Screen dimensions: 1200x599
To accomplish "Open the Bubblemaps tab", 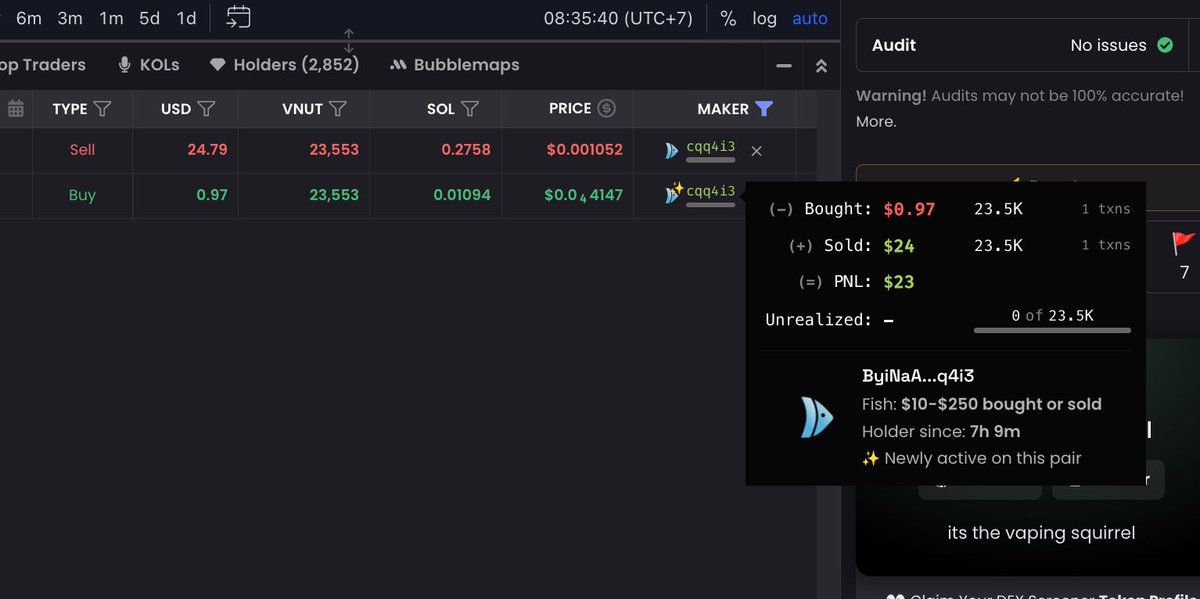I will 454,65.
